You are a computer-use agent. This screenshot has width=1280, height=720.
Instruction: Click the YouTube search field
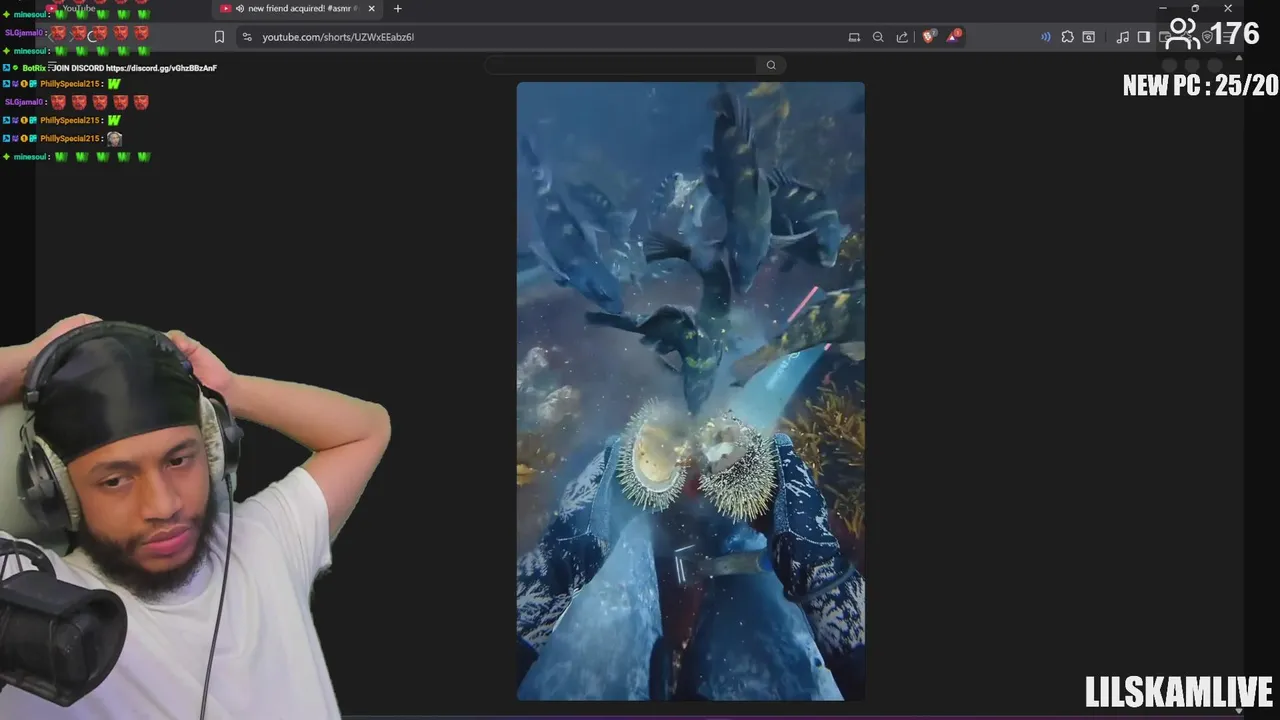[x=620, y=65]
